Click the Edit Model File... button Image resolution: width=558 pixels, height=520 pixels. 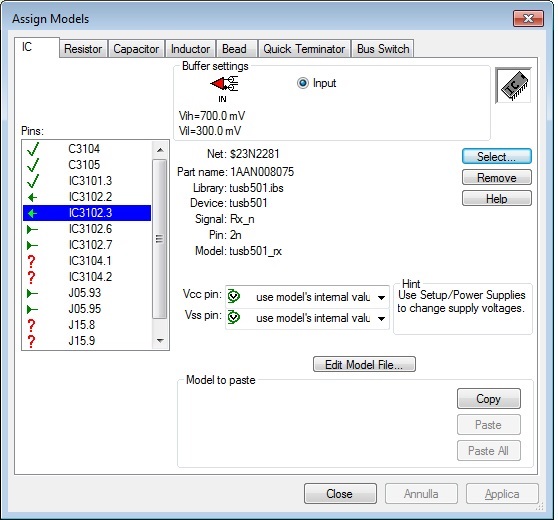pos(364,364)
